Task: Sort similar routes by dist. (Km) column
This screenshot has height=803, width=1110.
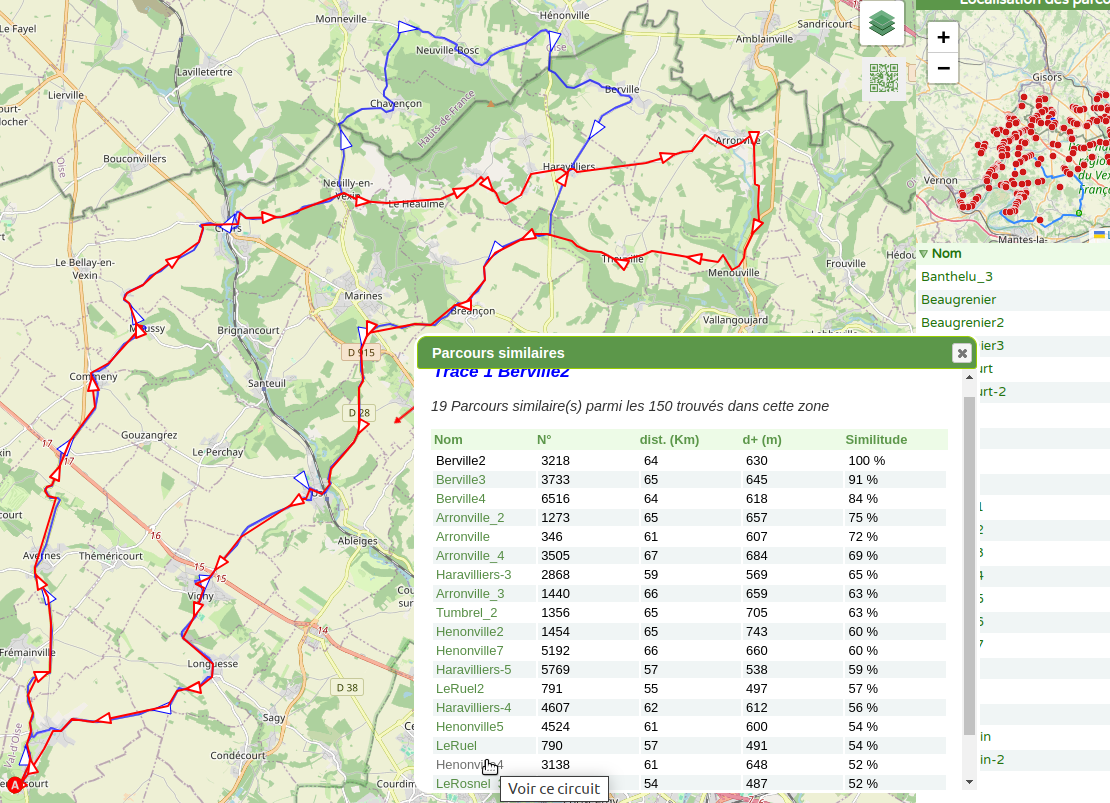Action: (x=669, y=440)
